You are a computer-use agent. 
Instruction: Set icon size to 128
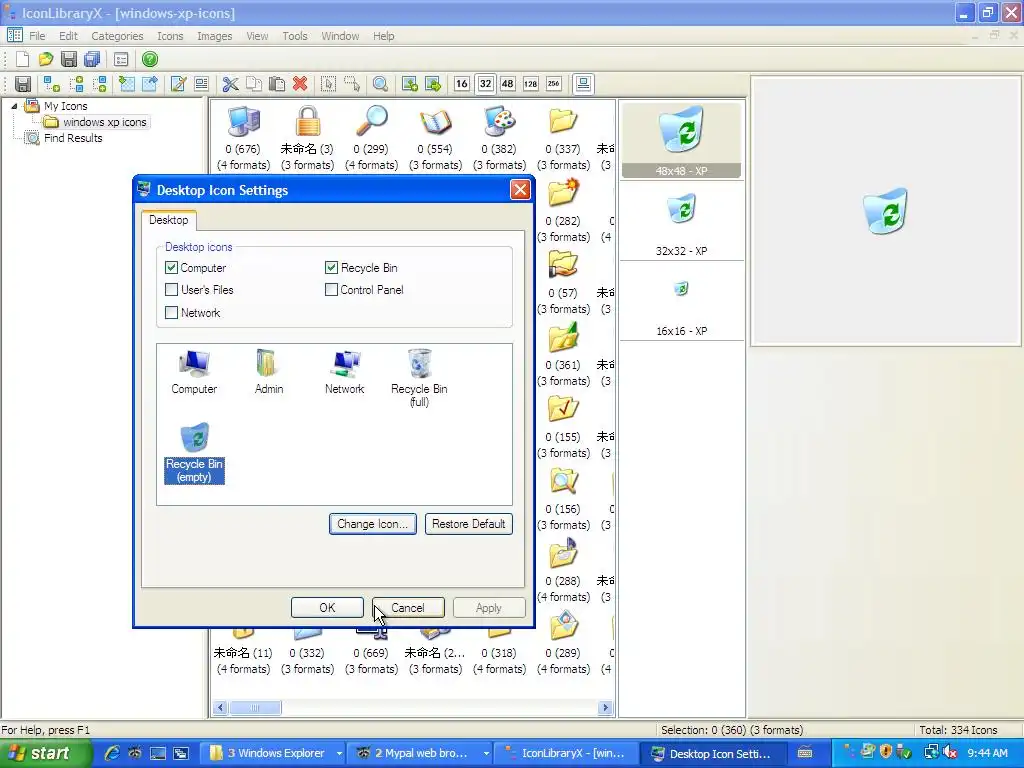pos(530,84)
